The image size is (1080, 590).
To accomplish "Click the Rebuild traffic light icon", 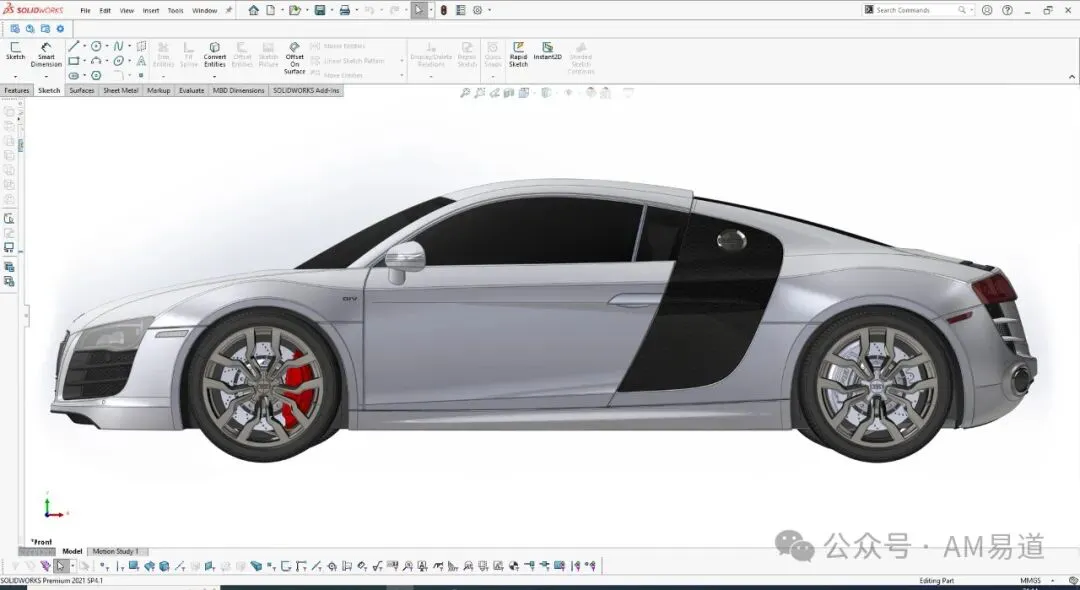I will [x=444, y=10].
